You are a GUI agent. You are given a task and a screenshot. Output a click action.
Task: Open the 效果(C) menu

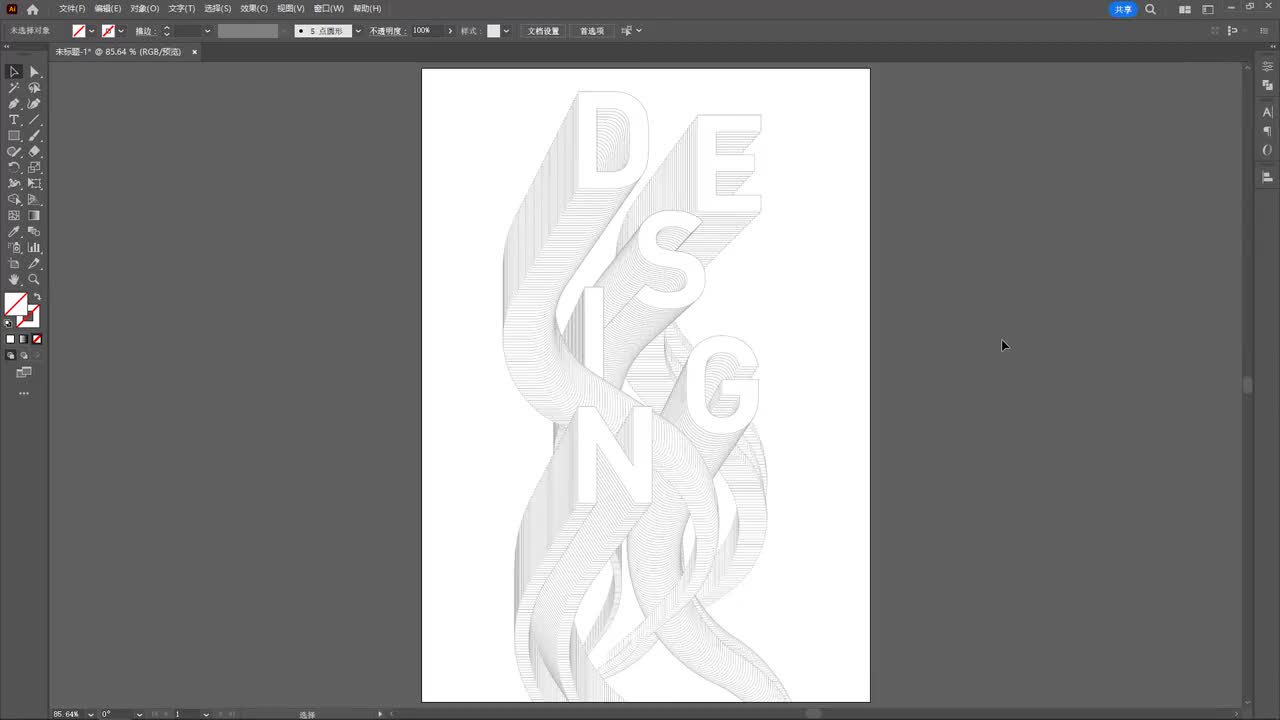pos(254,9)
